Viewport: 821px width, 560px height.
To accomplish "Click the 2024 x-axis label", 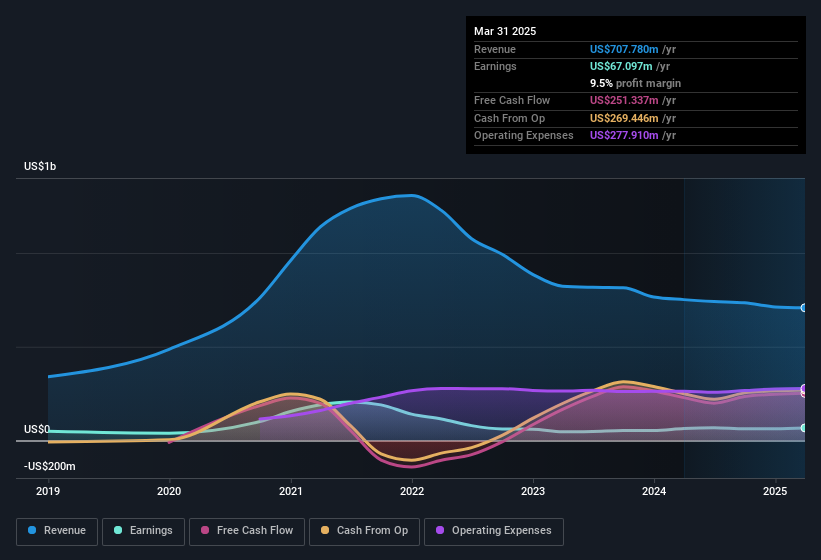I will coord(654,491).
